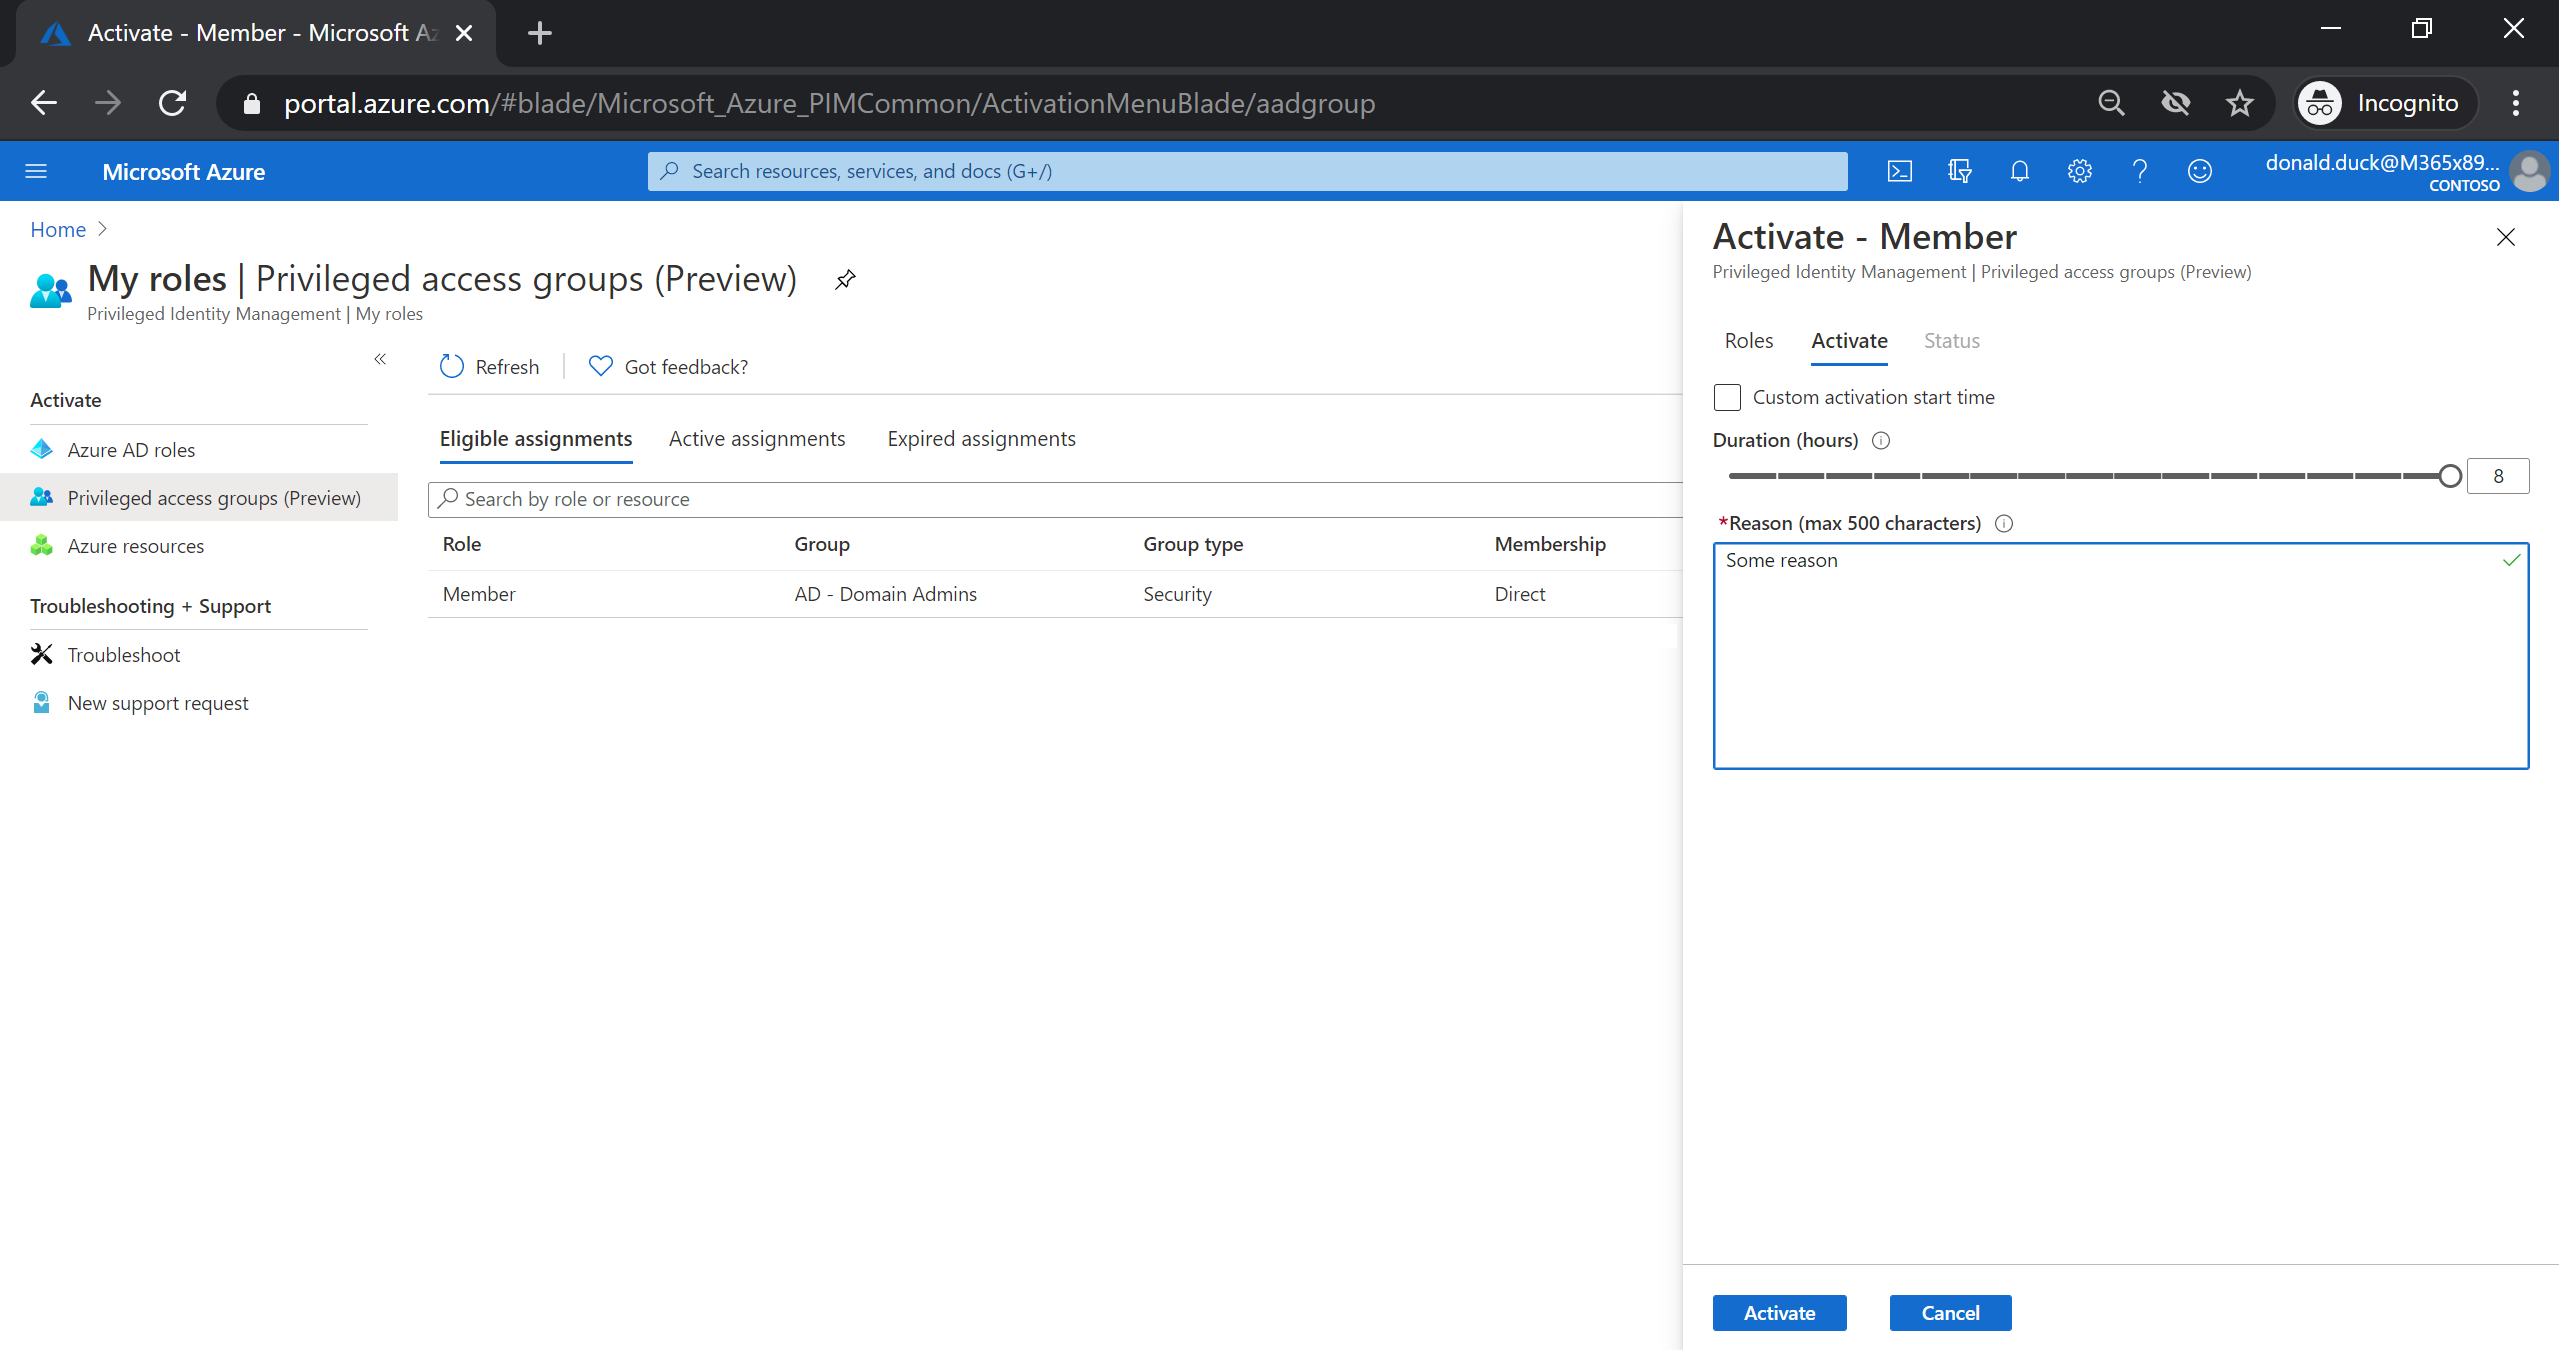2559x1350 pixels.
Task: Click the Refresh icon
Action: [452, 366]
